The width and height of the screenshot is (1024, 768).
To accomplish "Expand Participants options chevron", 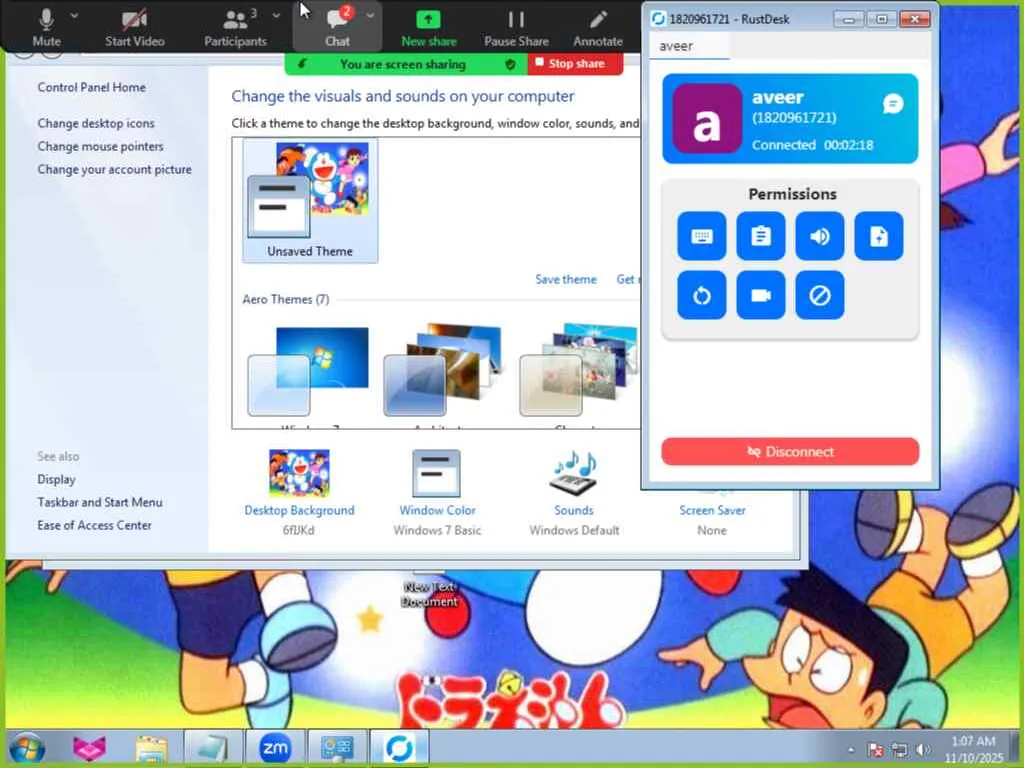I will coord(276,14).
